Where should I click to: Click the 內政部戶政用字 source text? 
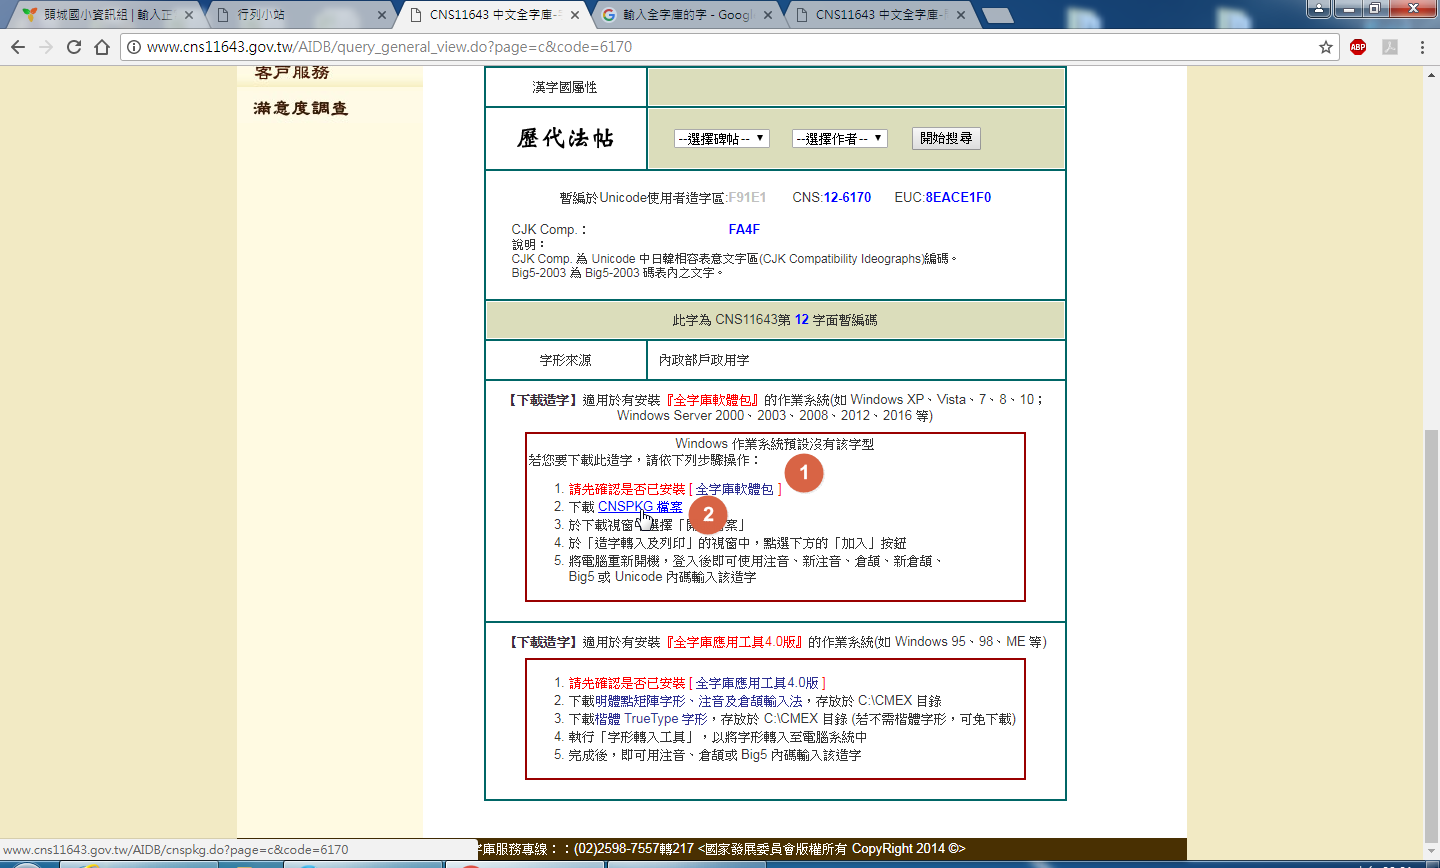click(x=704, y=361)
